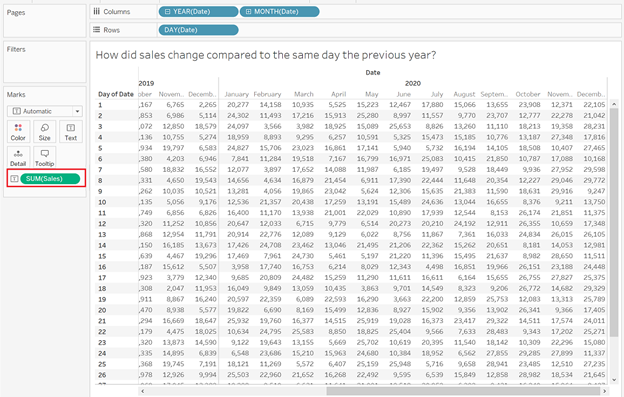Click the cell with value 29,772
Screen dimensions: 624x397
coord(594,180)
